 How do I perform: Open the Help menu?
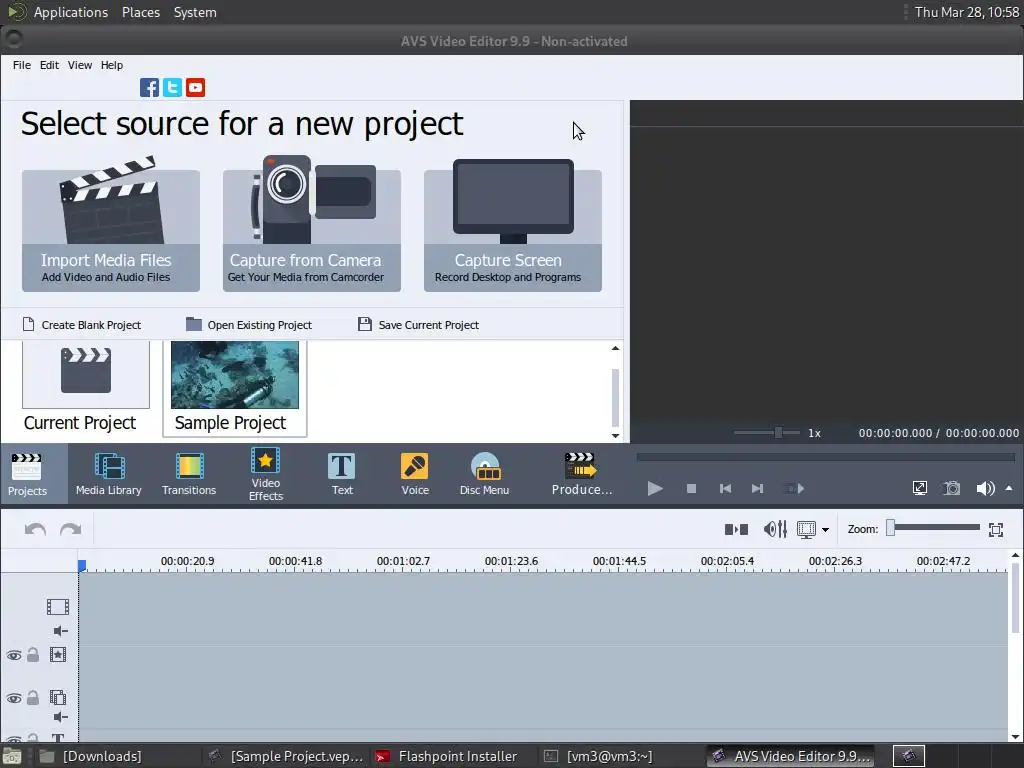pyautogui.click(x=112, y=65)
